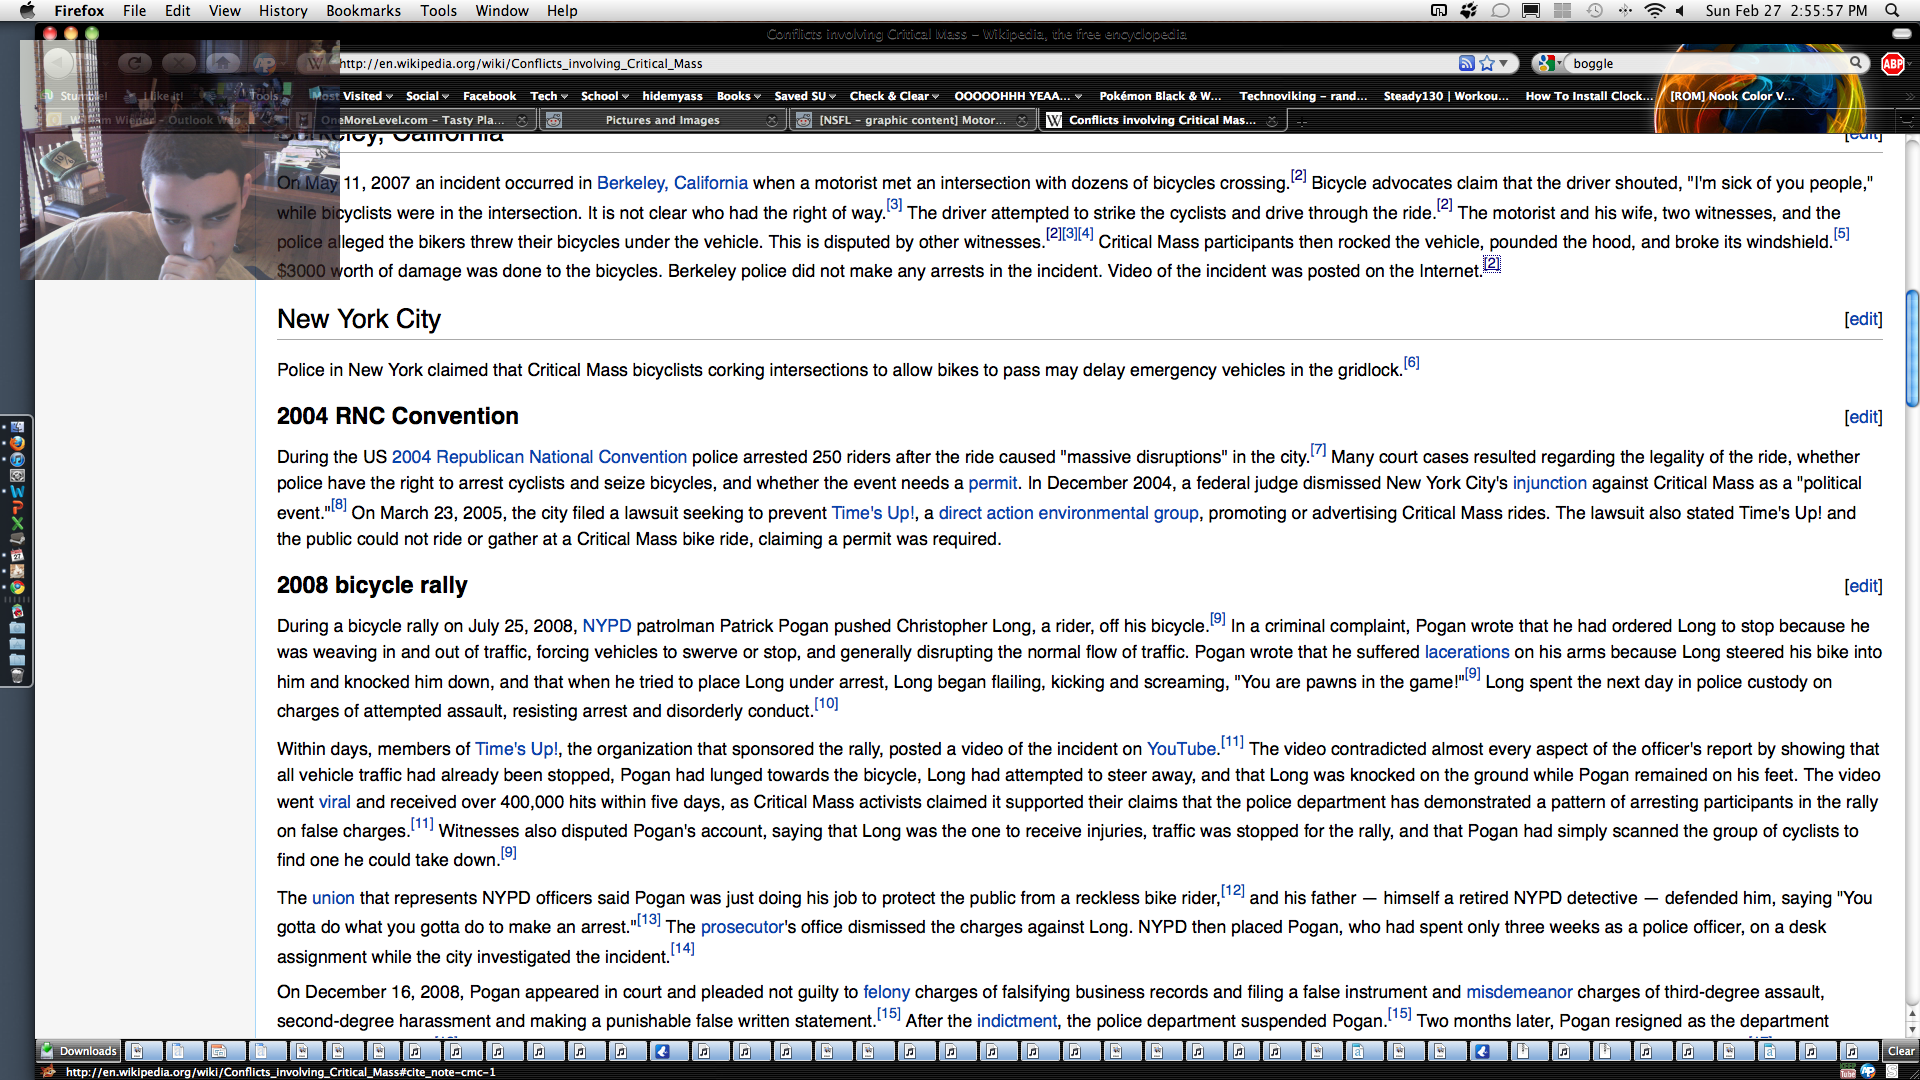Click the Wi-Fi status icon

point(1655,11)
